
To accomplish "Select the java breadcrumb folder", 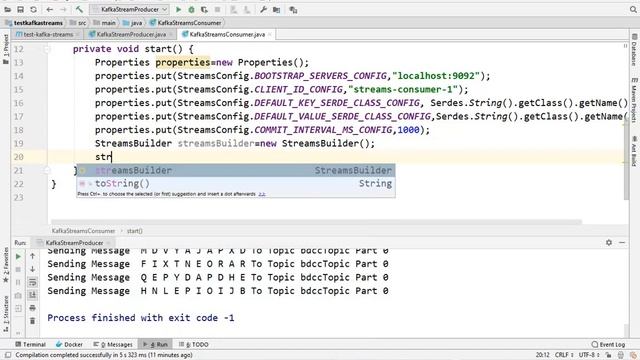I will coord(132,23).
